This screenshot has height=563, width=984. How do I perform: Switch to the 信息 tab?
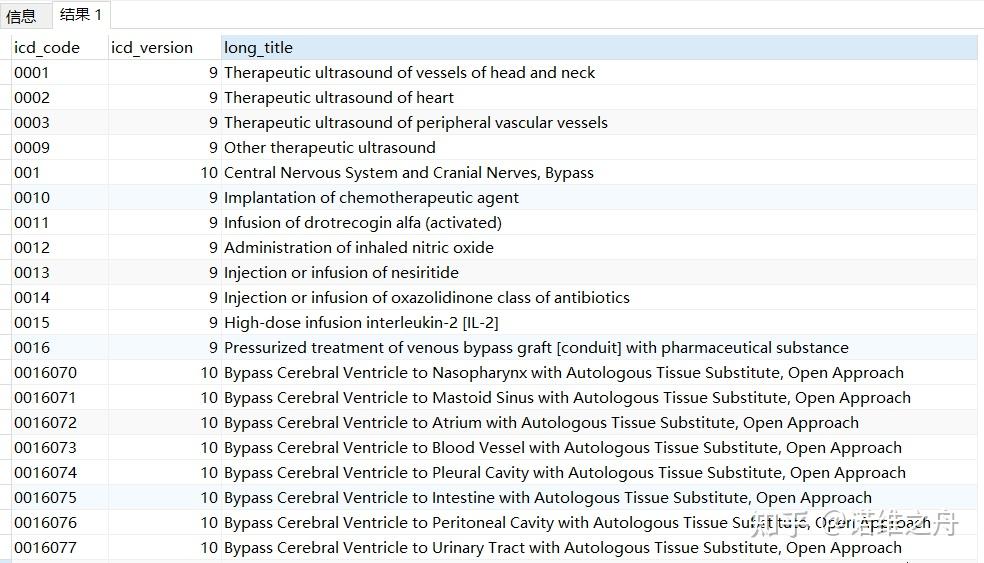(x=21, y=15)
